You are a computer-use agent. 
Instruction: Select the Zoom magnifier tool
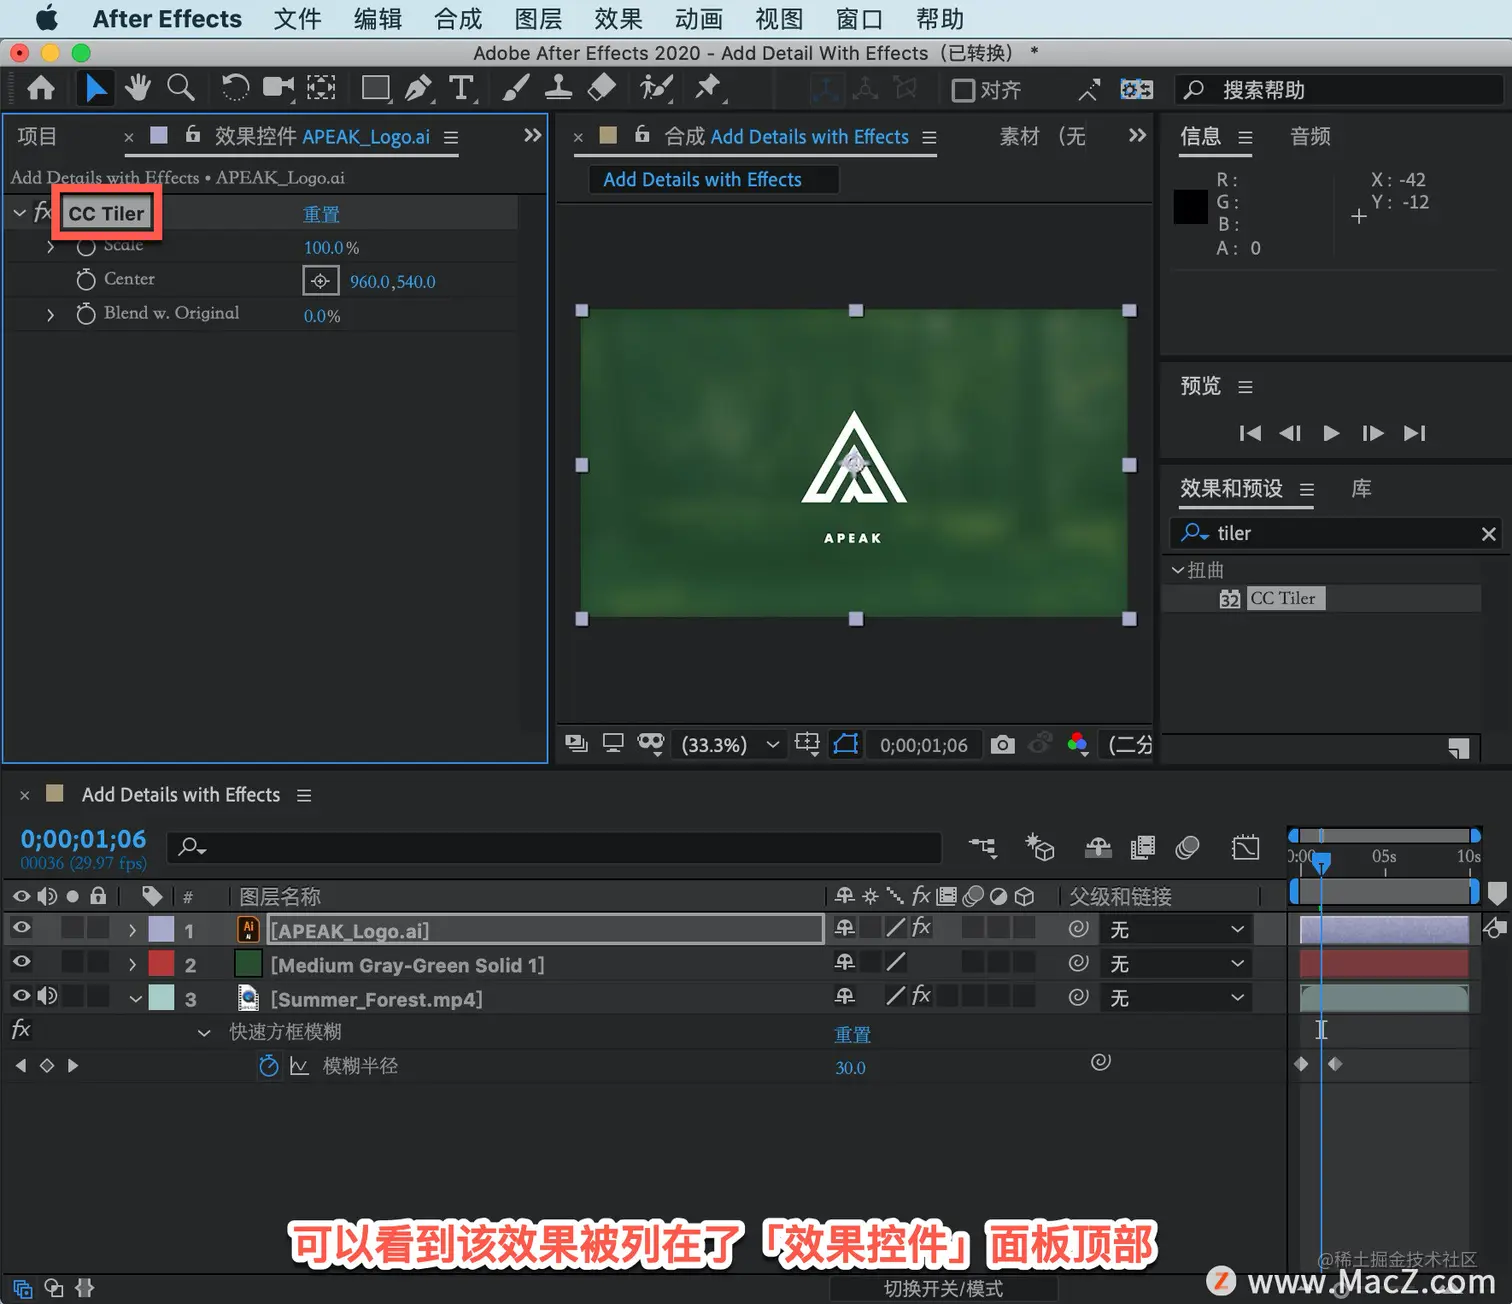[181, 89]
